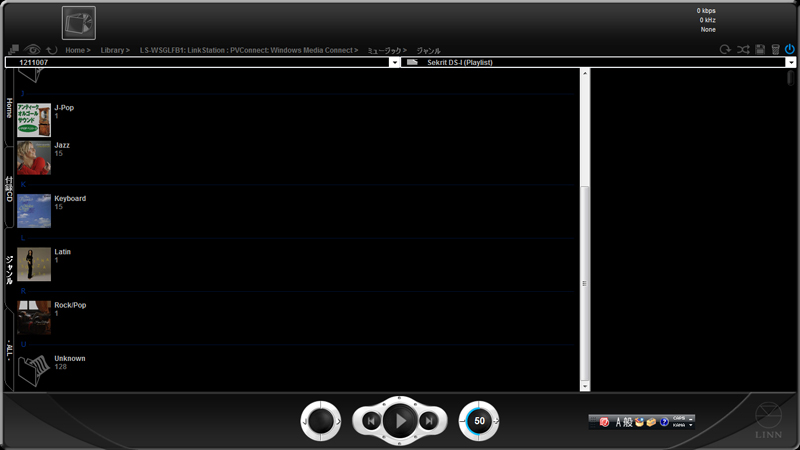Click the IME help question icon

[664, 422]
